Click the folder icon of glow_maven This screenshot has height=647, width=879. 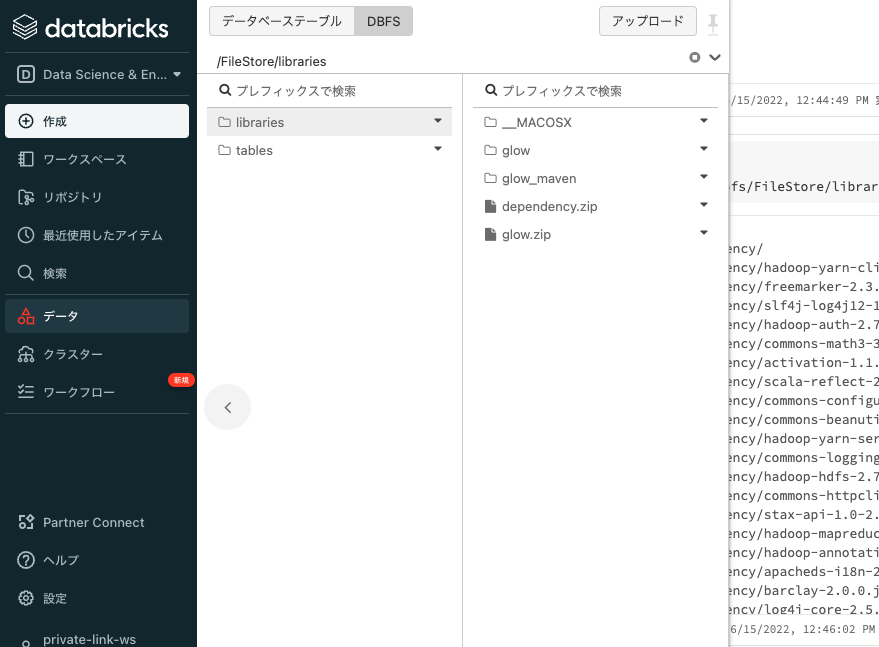(491, 178)
